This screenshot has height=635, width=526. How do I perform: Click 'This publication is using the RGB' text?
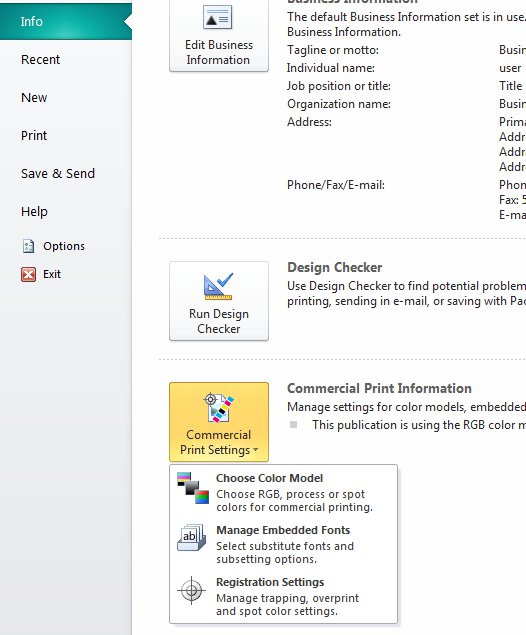[x=419, y=425]
